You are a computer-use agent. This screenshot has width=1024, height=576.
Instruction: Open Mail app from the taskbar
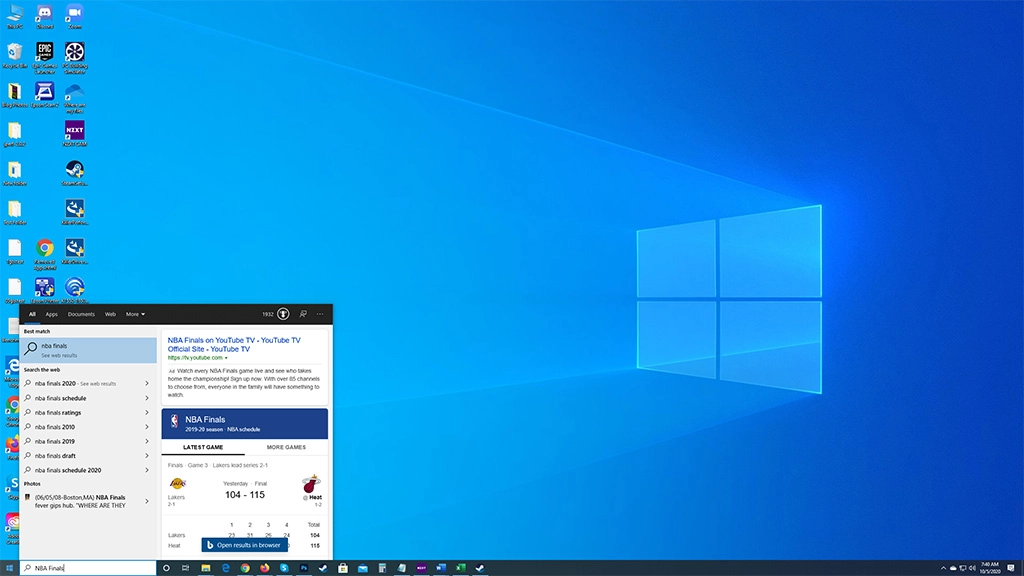click(362, 568)
